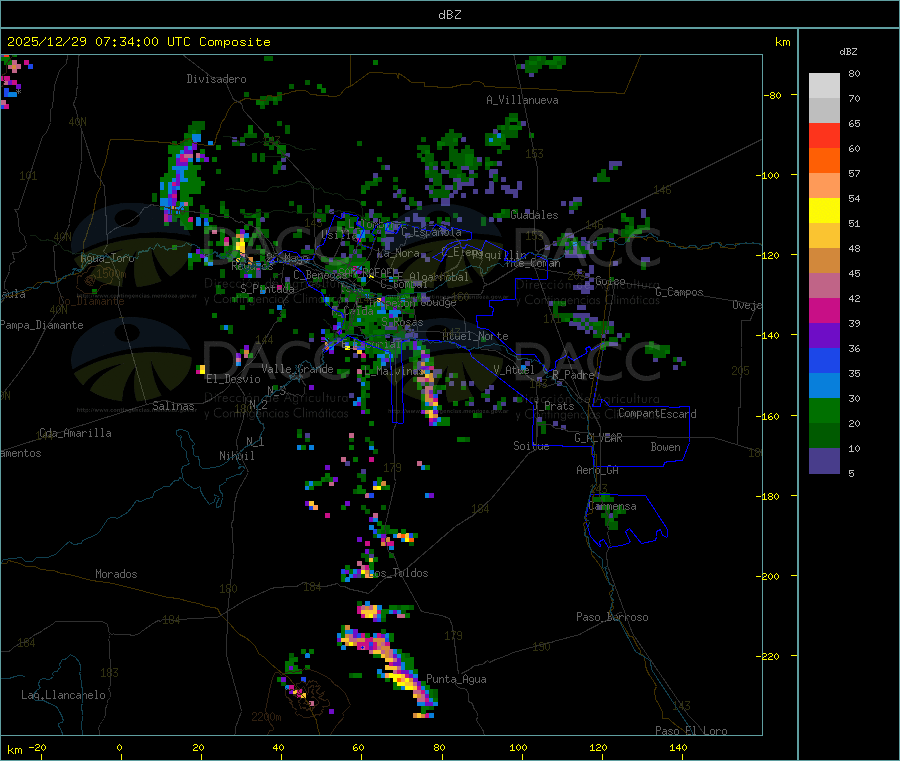The image size is (900, 761).
Task: Click the 2200m elevation contour label
Action: click(266, 717)
